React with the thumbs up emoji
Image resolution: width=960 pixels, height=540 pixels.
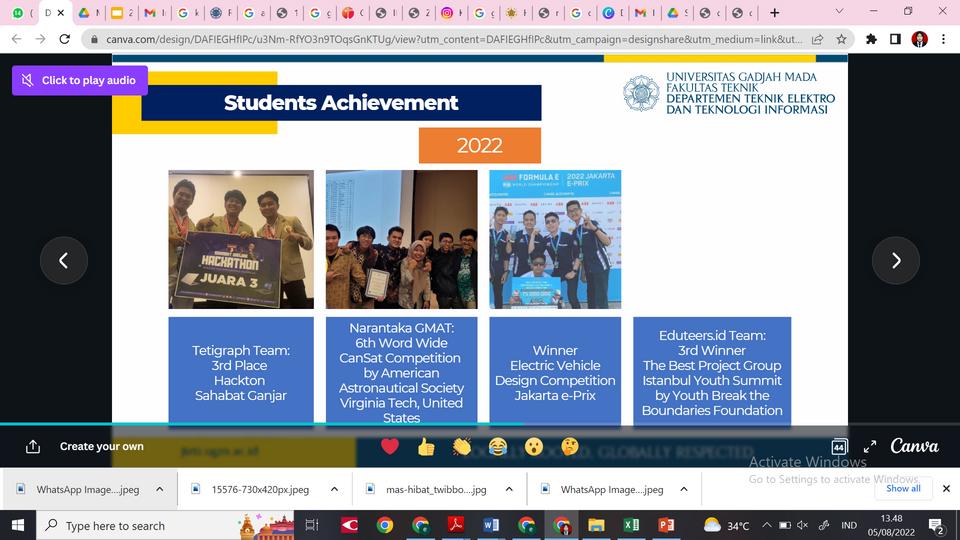click(x=426, y=447)
